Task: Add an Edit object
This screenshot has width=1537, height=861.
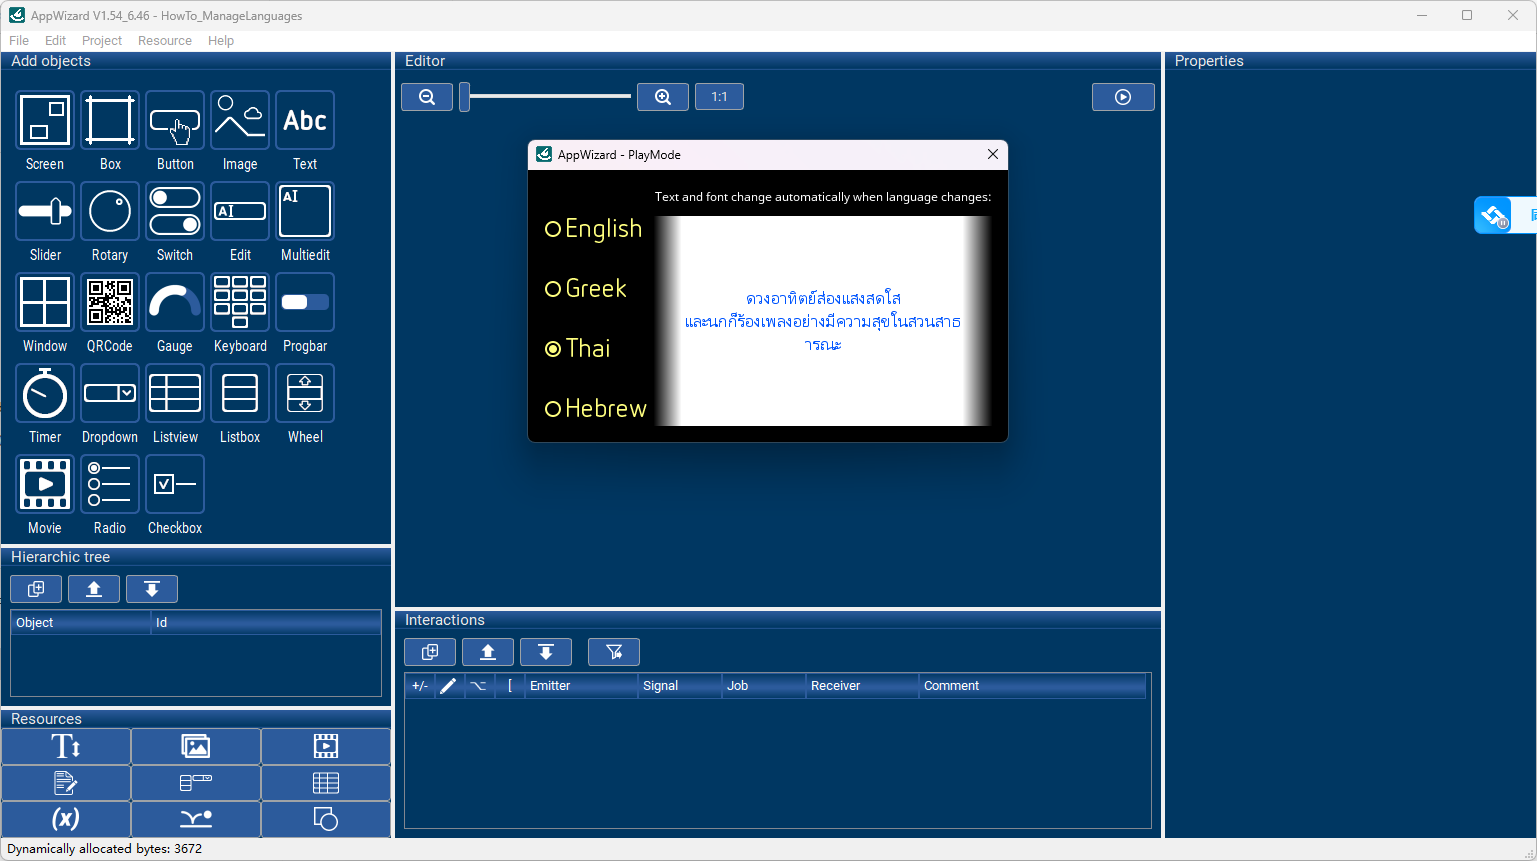Action: click(240, 211)
